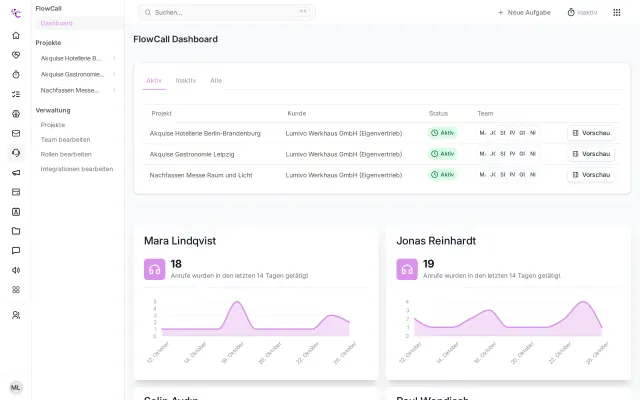Open the mail envelope icon in sidebar

16,133
